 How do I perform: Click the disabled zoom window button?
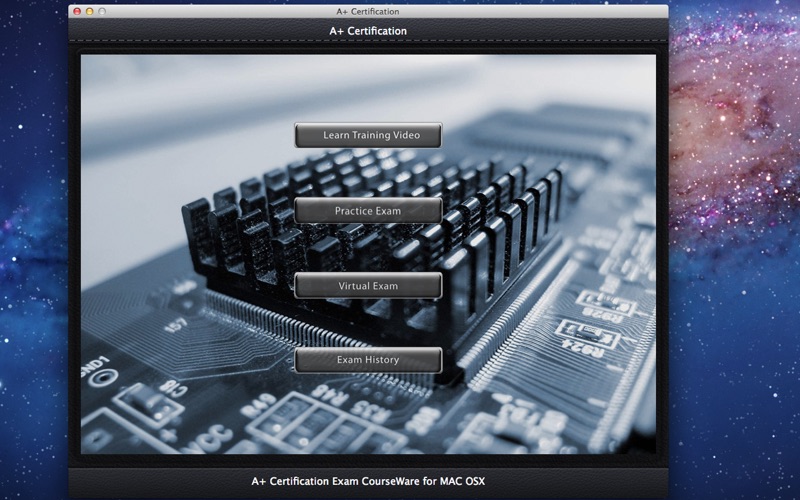click(x=102, y=11)
